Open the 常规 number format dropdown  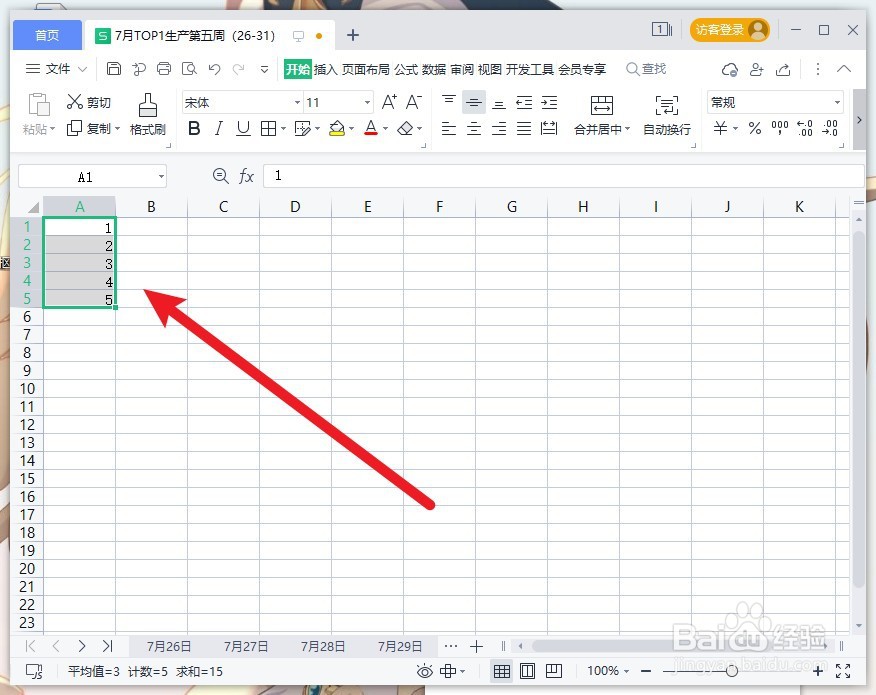[837, 101]
